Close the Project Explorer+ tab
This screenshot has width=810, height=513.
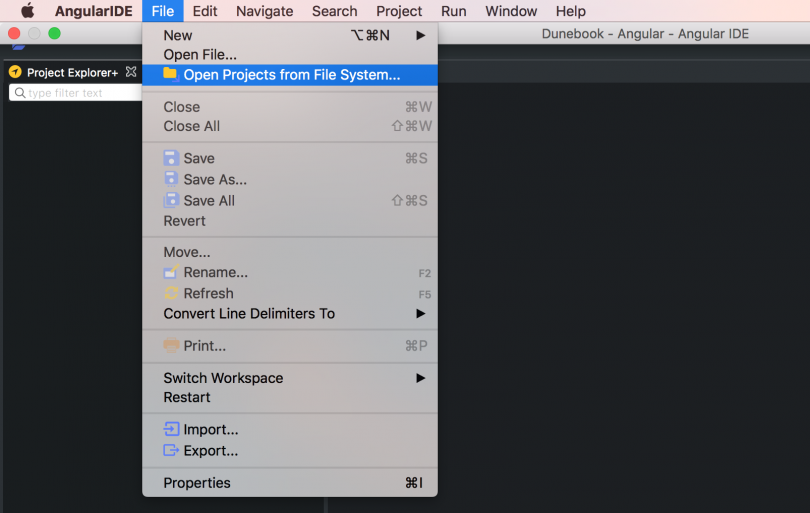click(x=131, y=72)
